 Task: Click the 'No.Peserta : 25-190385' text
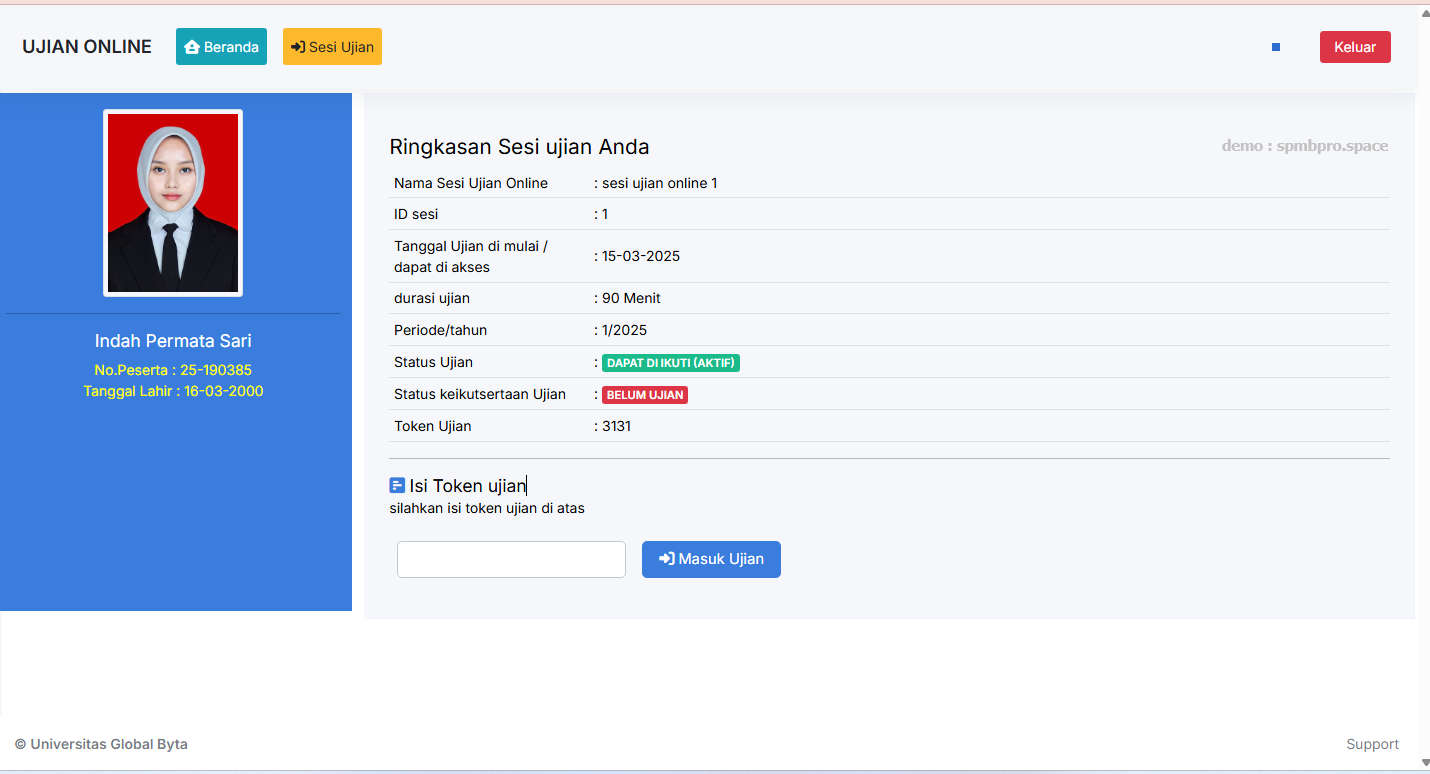172,369
